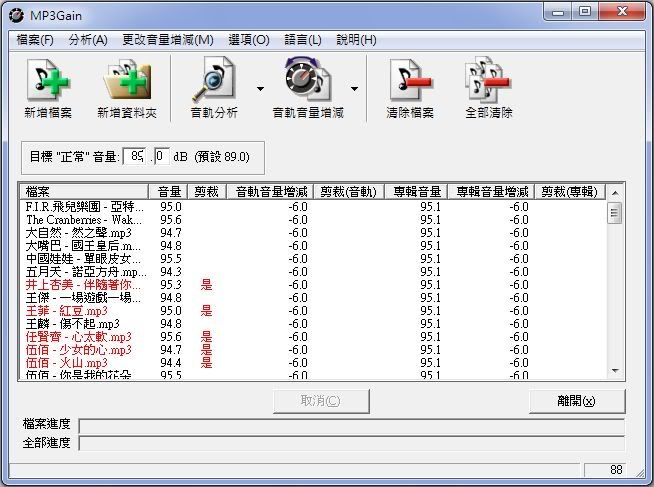The height and width of the screenshot is (487, 654).
Task: Minimize the MP3Gain window
Action: click(x=558, y=12)
